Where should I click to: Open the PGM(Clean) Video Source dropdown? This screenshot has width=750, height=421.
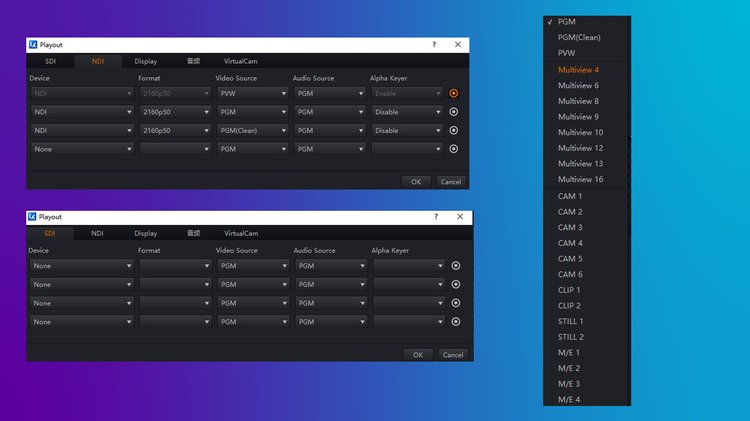[251, 130]
